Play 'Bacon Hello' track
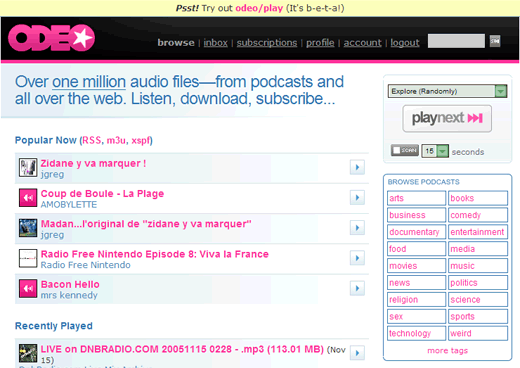Screen dimensions: 520x368 coord(357,288)
